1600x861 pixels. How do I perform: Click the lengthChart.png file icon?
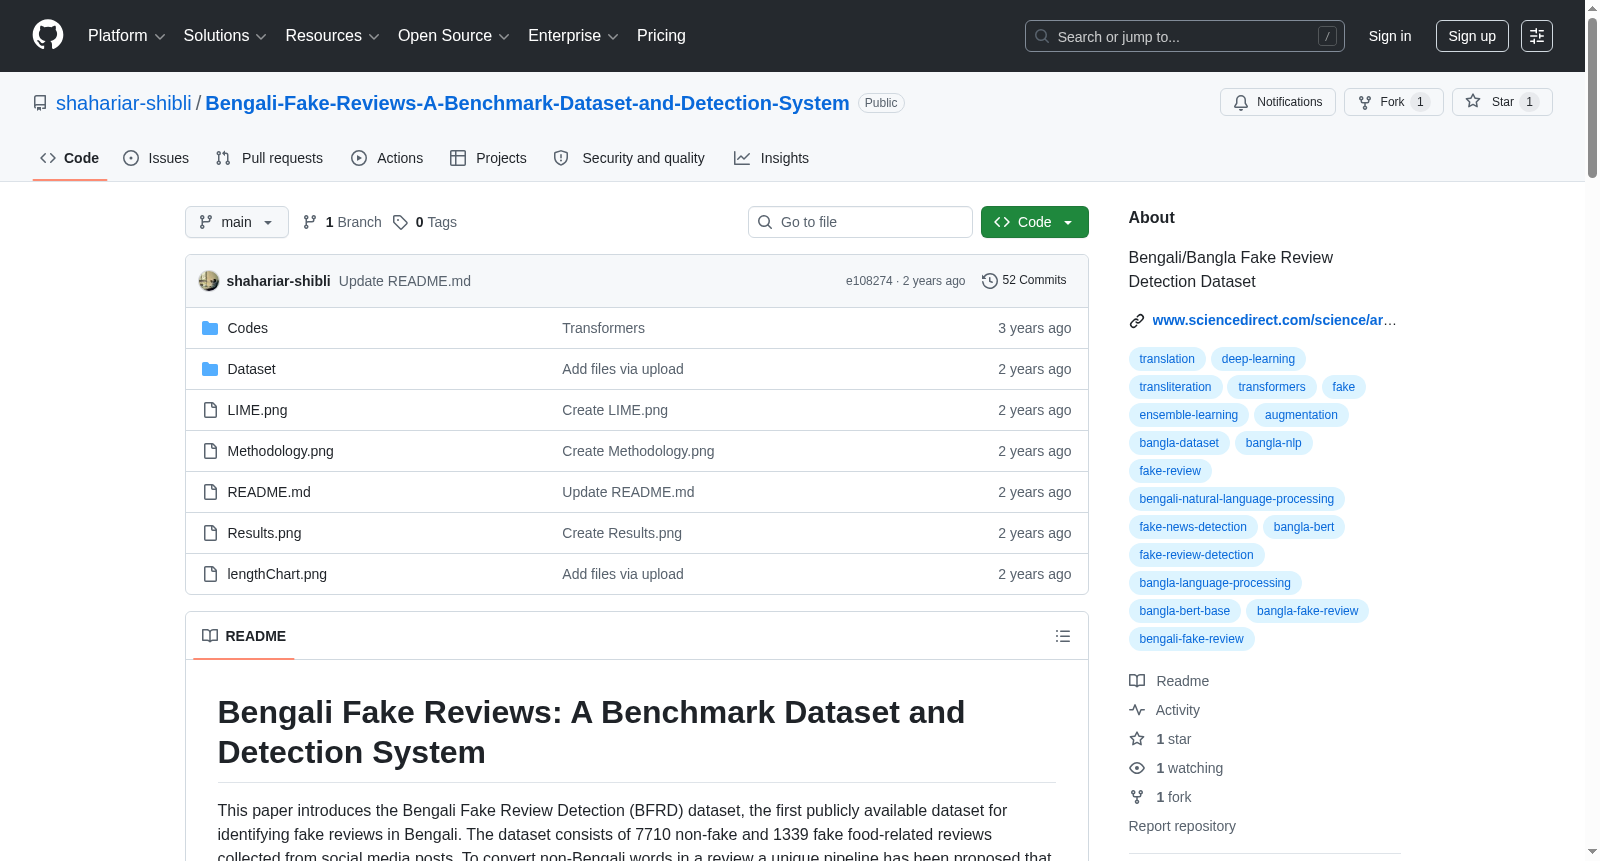(210, 574)
